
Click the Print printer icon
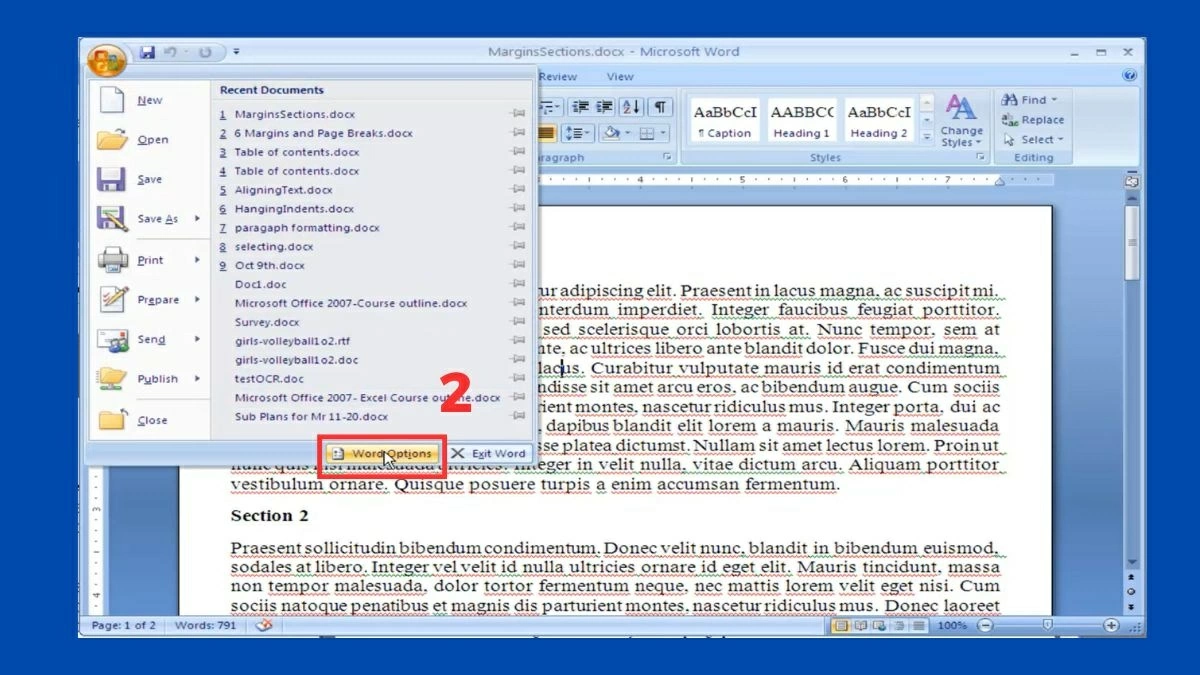pyautogui.click(x=112, y=260)
